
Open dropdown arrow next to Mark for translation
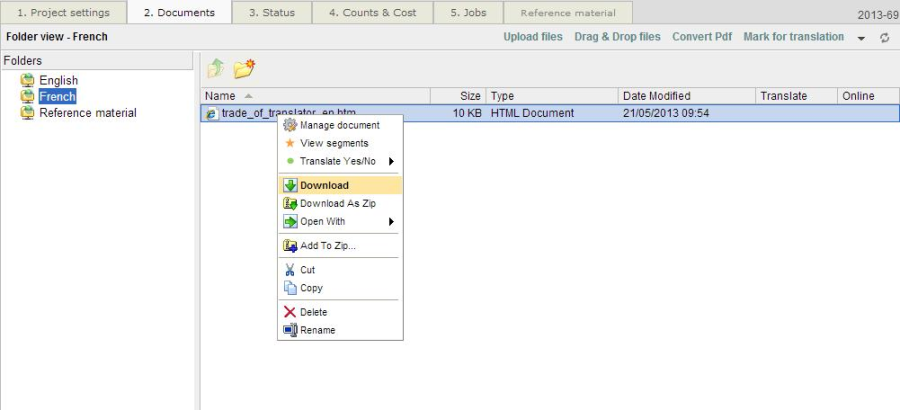click(862, 38)
